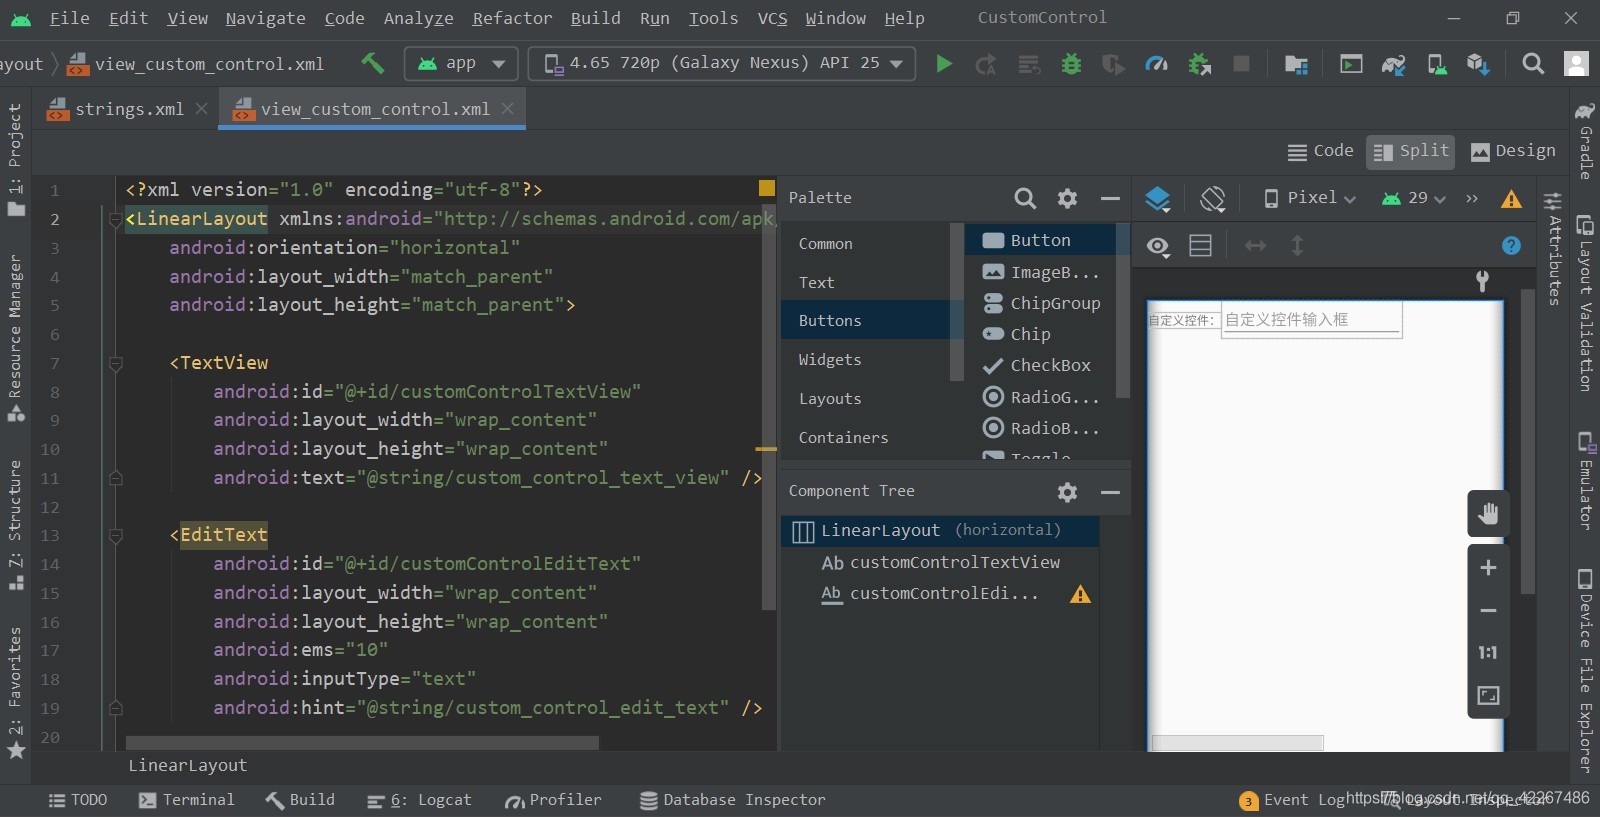This screenshot has height=817, width=1600.
Task: Open the Profile app gauge icon
Action: (1156, 64)
